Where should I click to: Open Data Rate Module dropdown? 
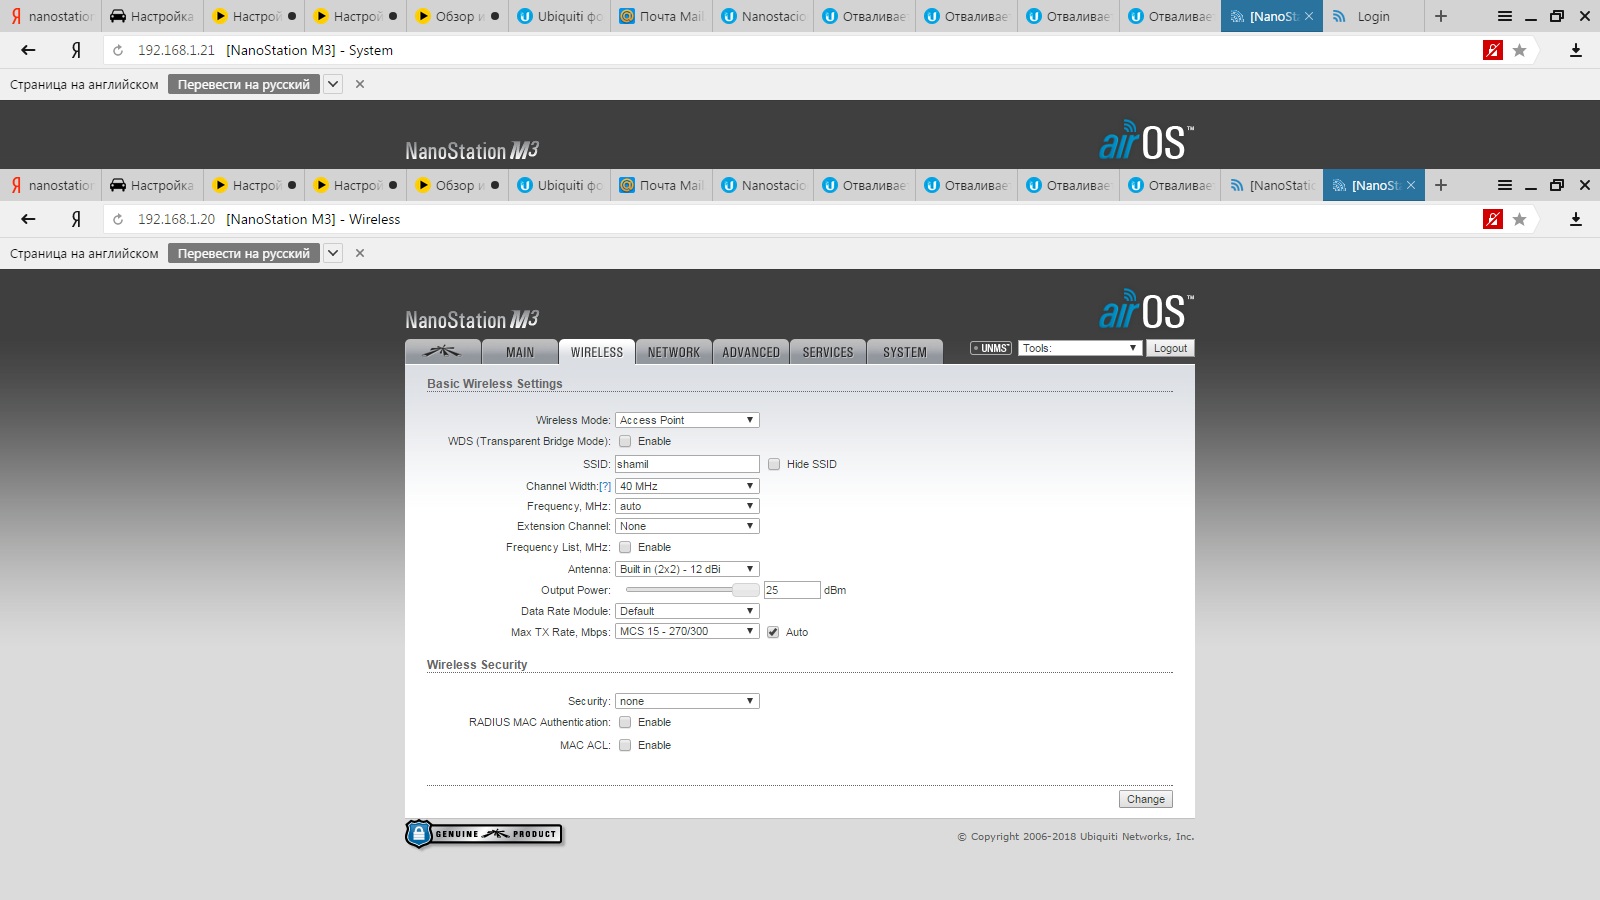coord(687,611)
